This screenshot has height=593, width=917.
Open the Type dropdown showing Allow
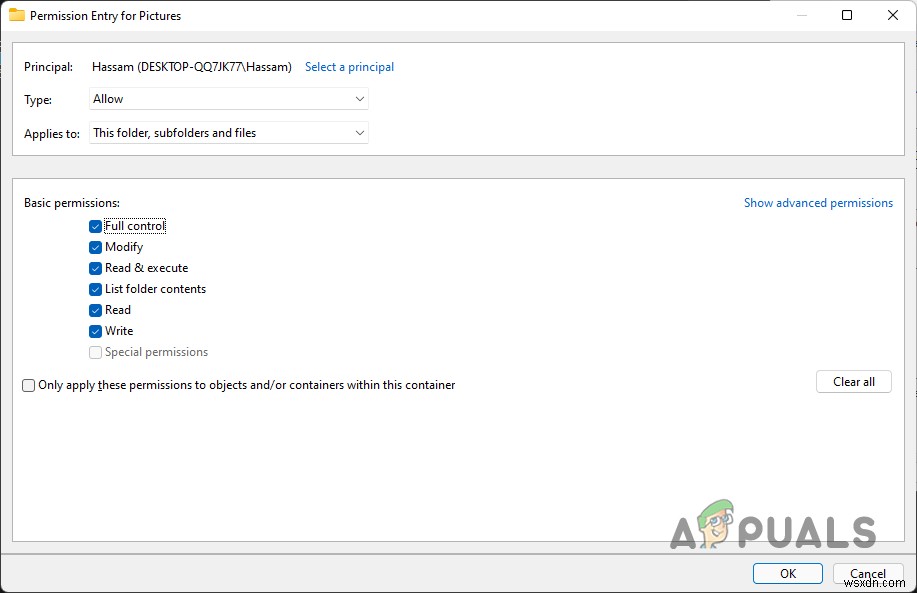tap(228, 99)
